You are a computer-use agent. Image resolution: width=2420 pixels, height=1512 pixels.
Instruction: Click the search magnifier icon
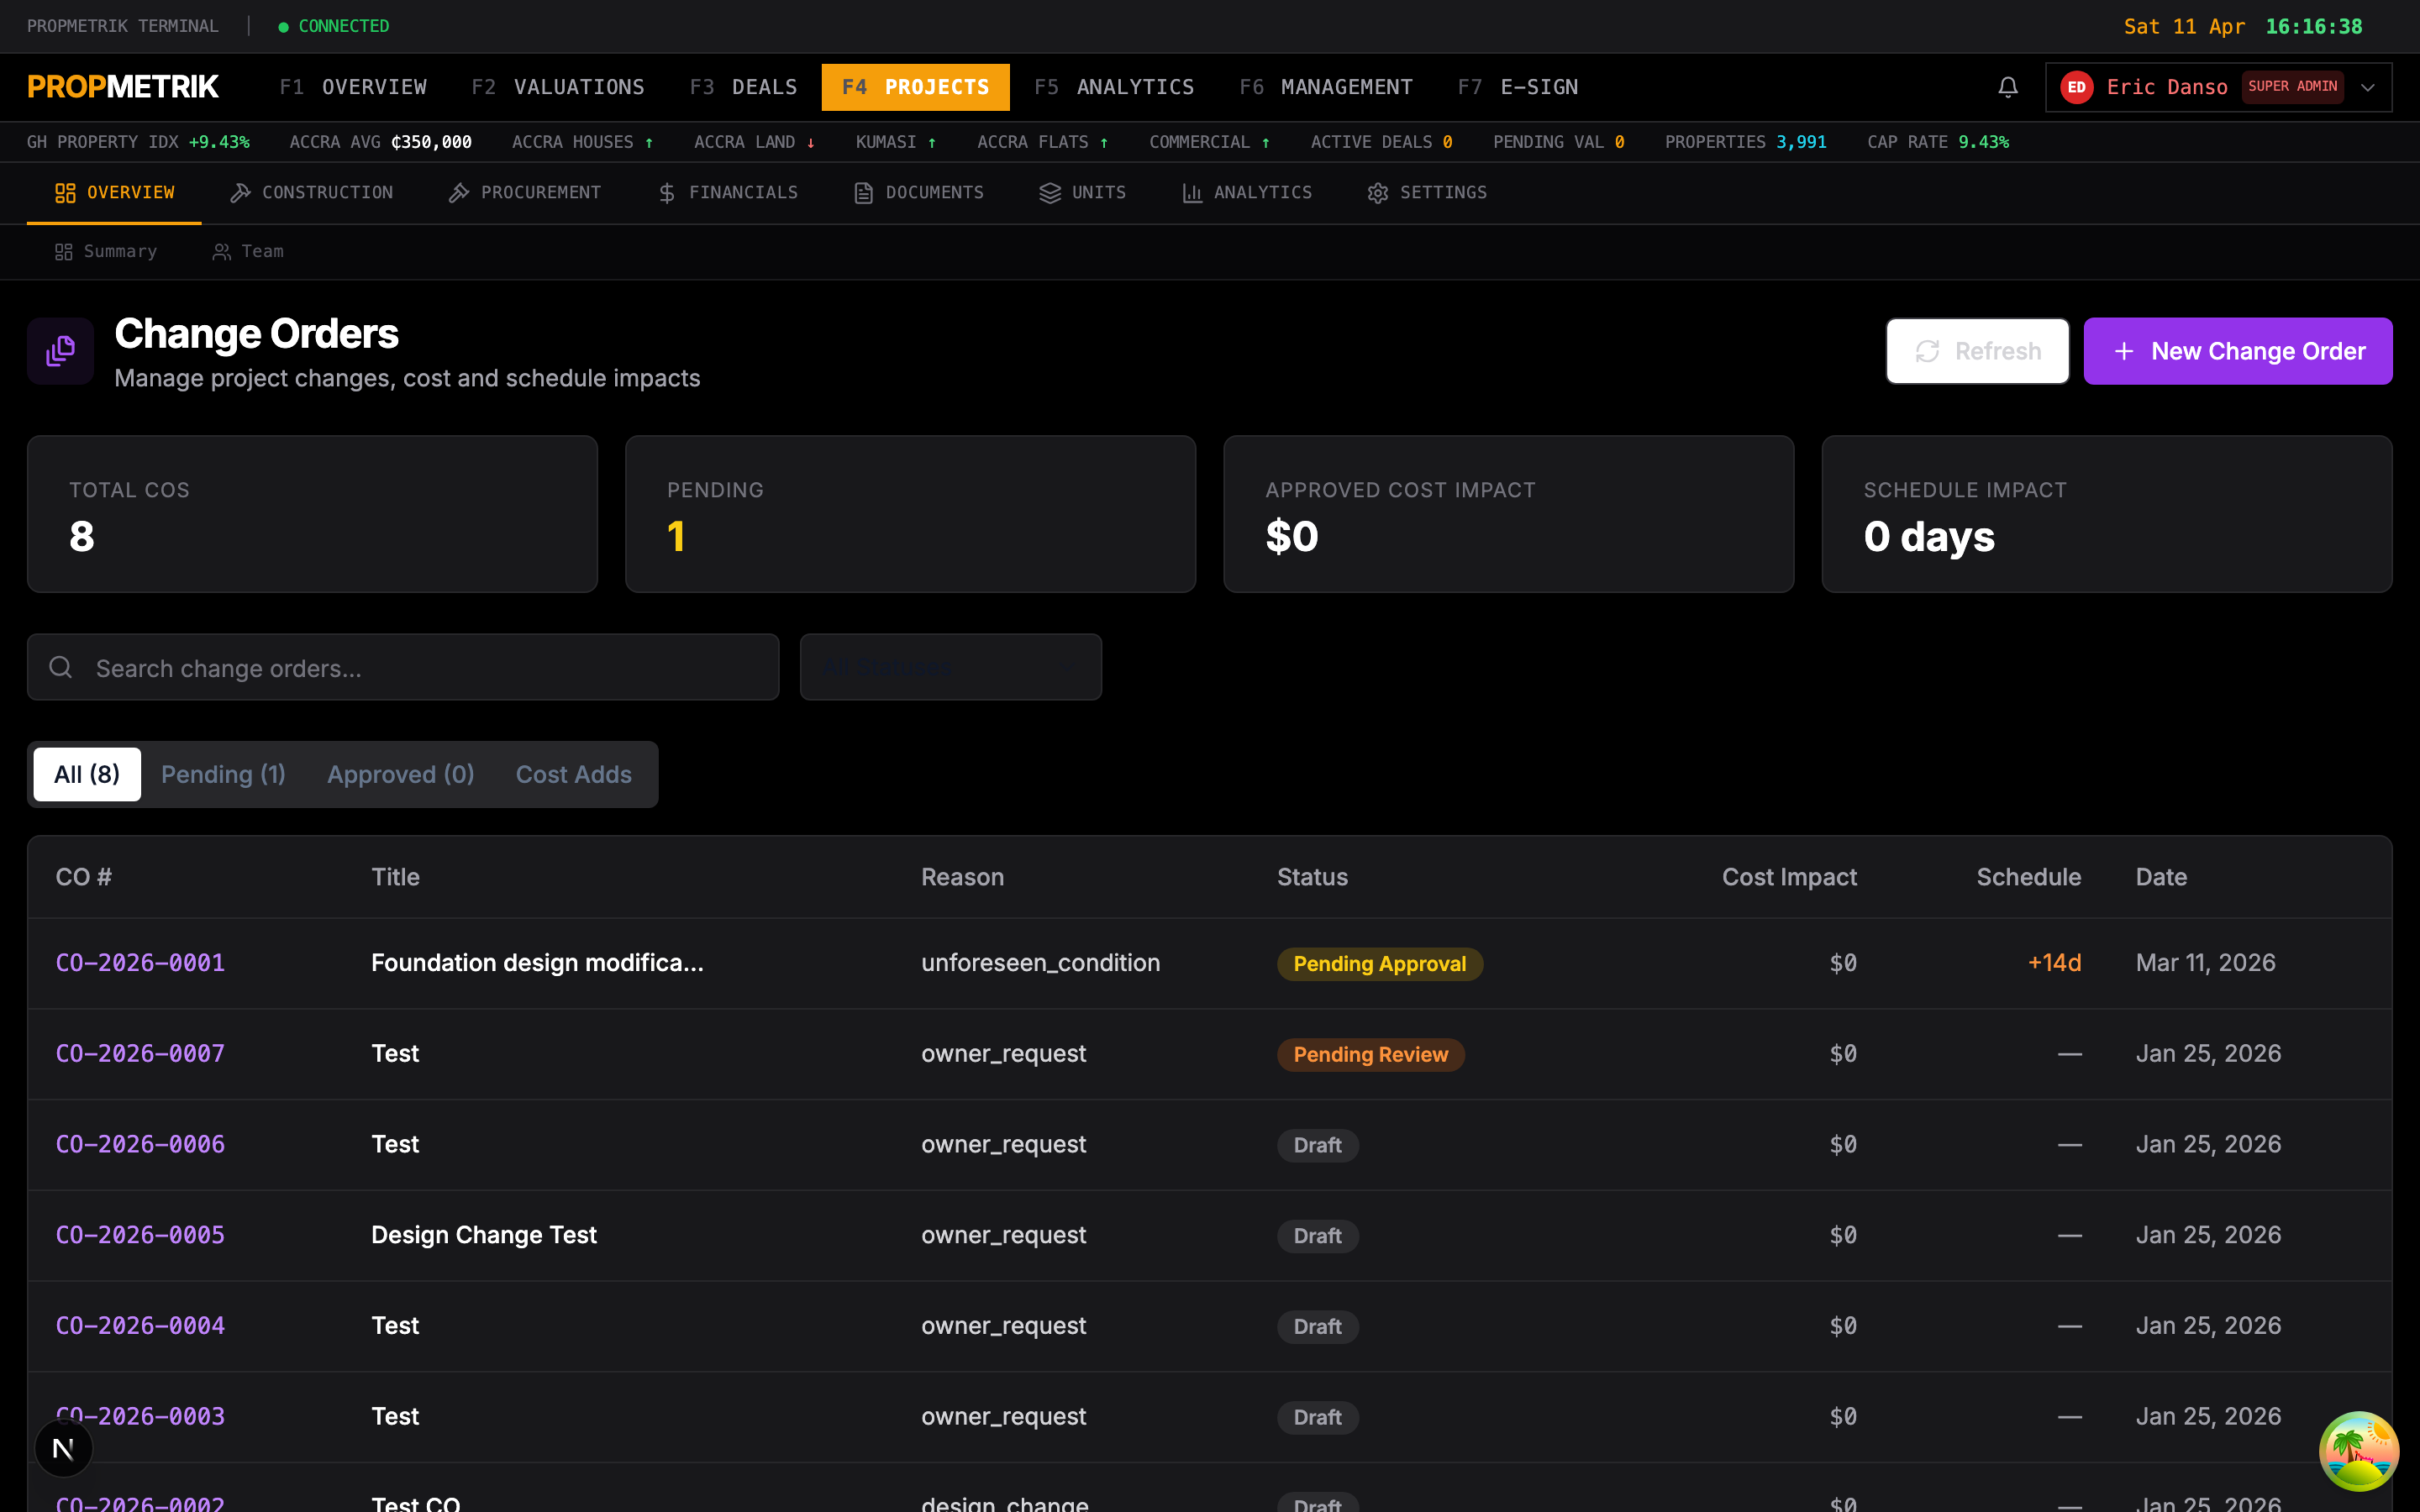[x=61, y=667]
